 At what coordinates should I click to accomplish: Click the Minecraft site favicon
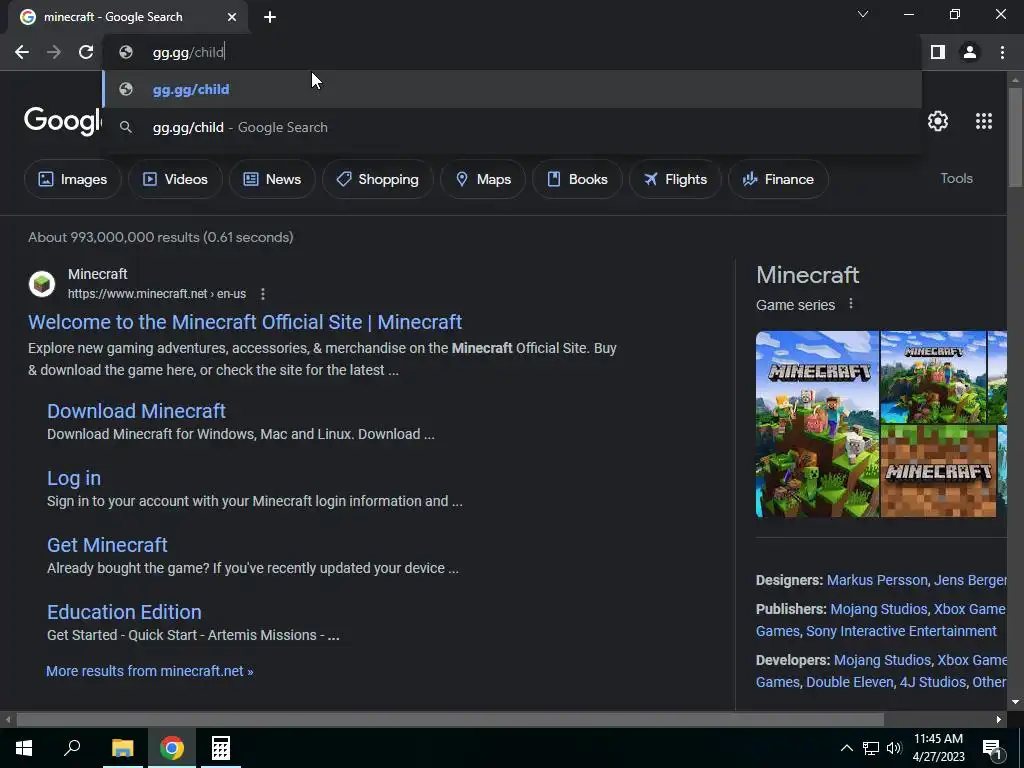[x=42, y=284]
